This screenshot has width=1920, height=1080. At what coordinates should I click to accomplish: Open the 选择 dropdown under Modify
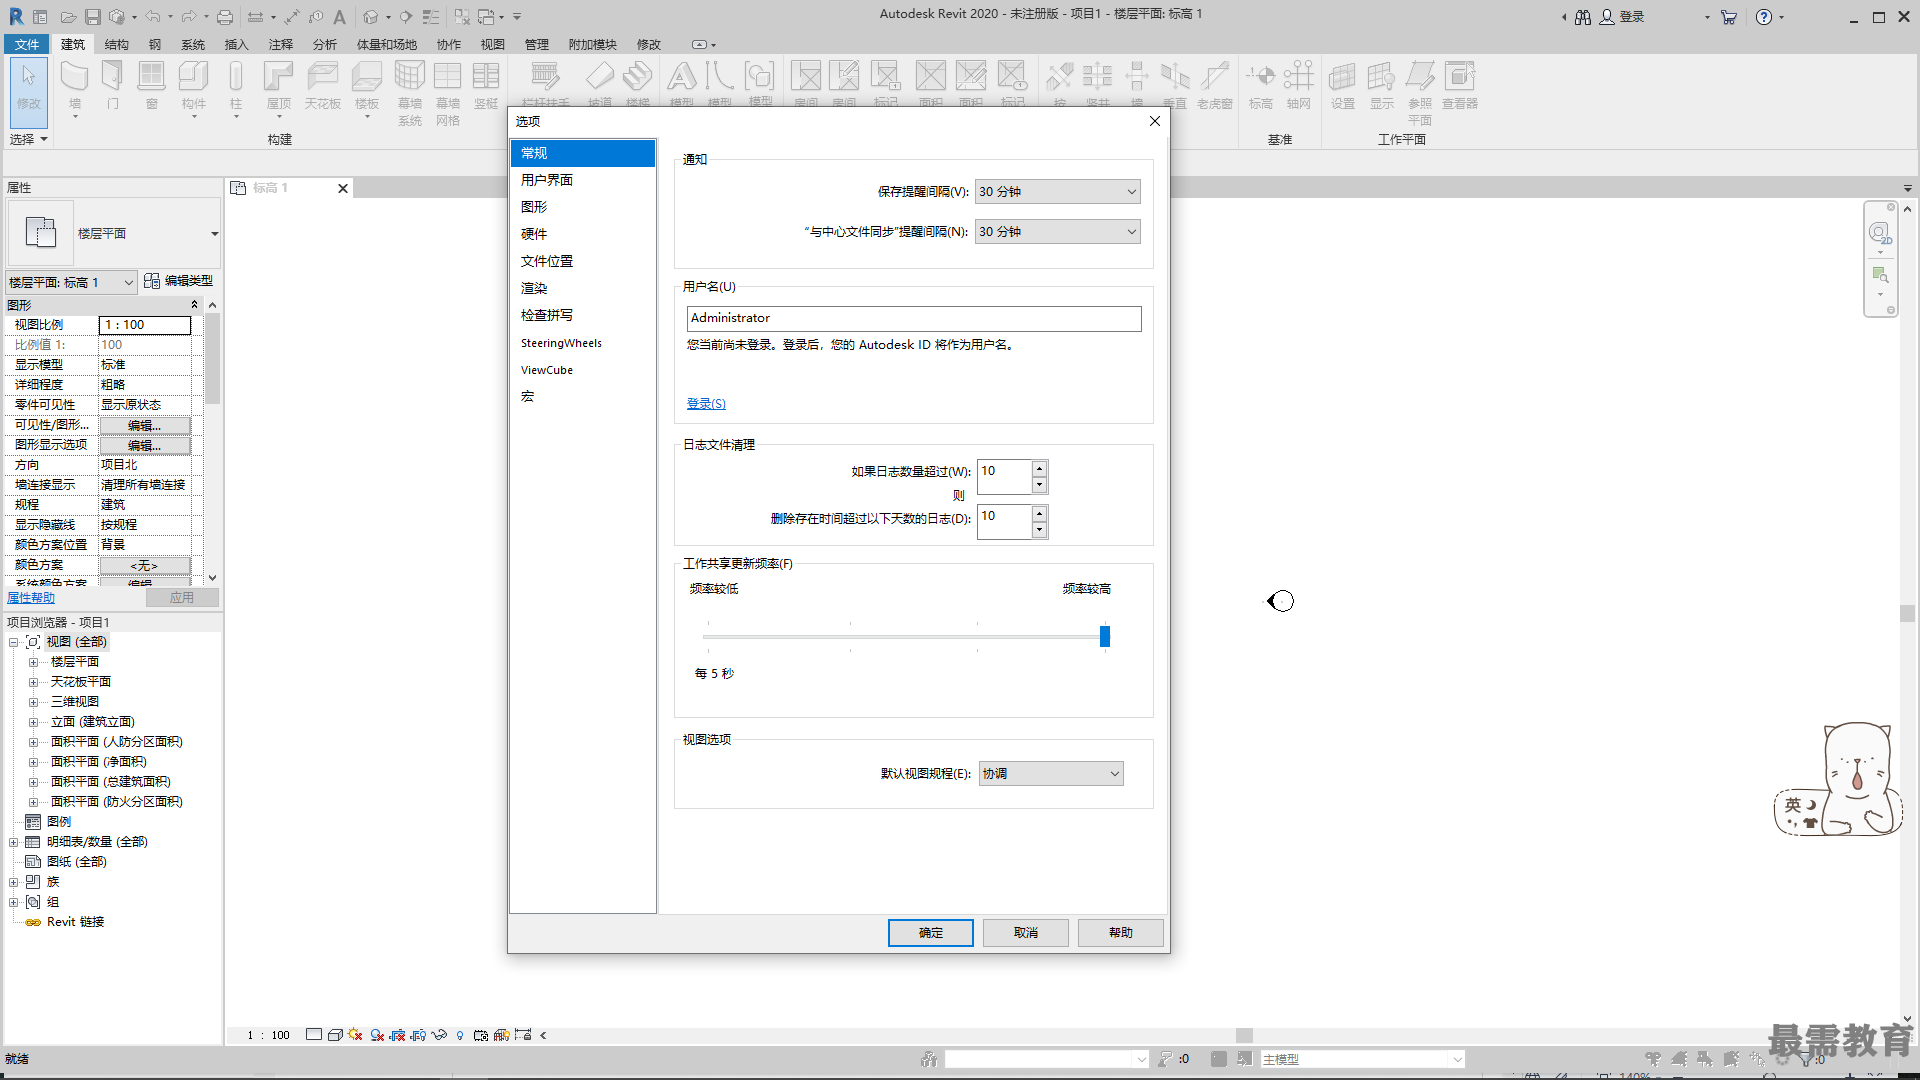pos(29,139)
